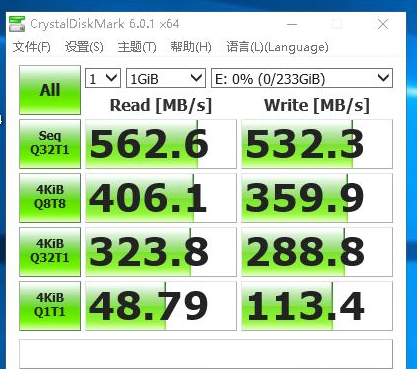This screenshot has width=417, height=369.
Task: Open the 设置(S) menu
Action: click(84, 47)
